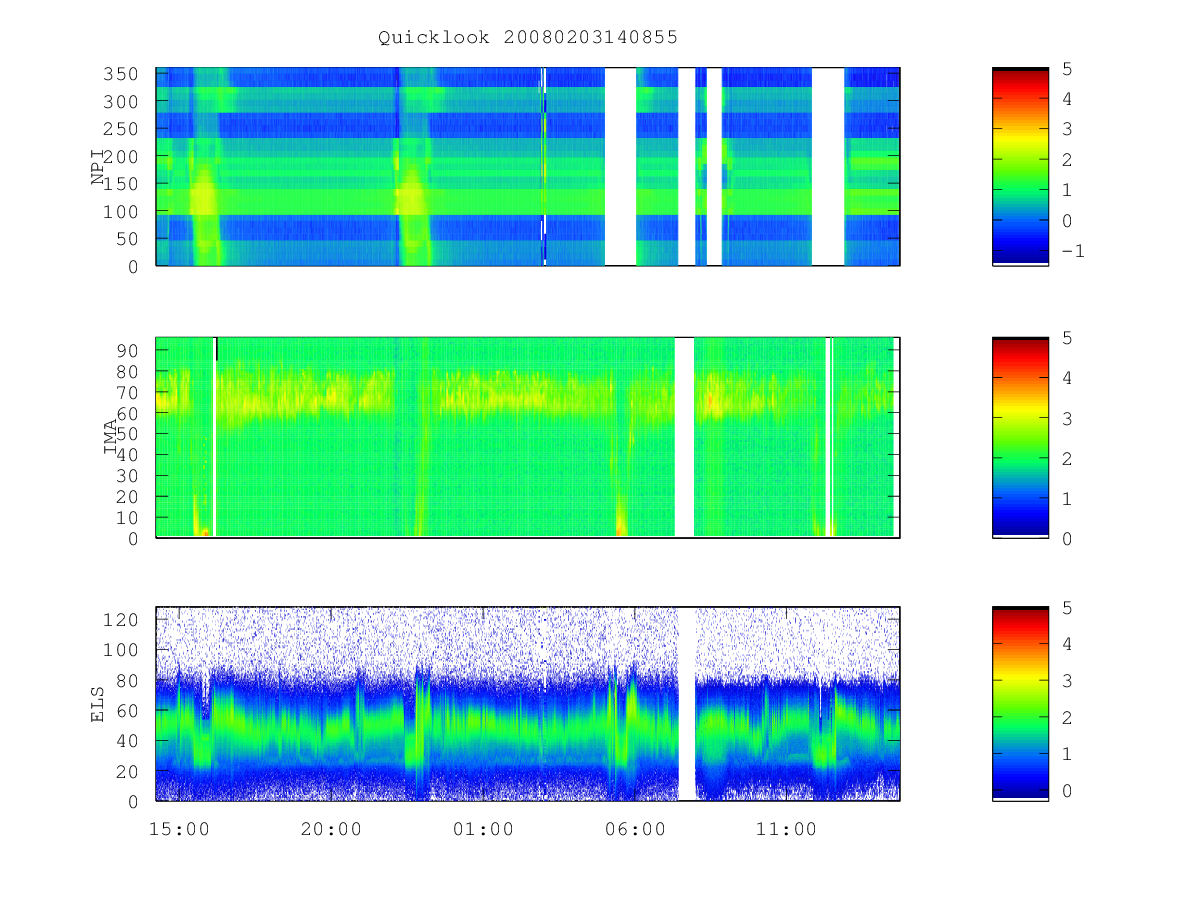1200x900 pixels.
Task: Click the NPI spectrogram panel
Action: (528, 166)
